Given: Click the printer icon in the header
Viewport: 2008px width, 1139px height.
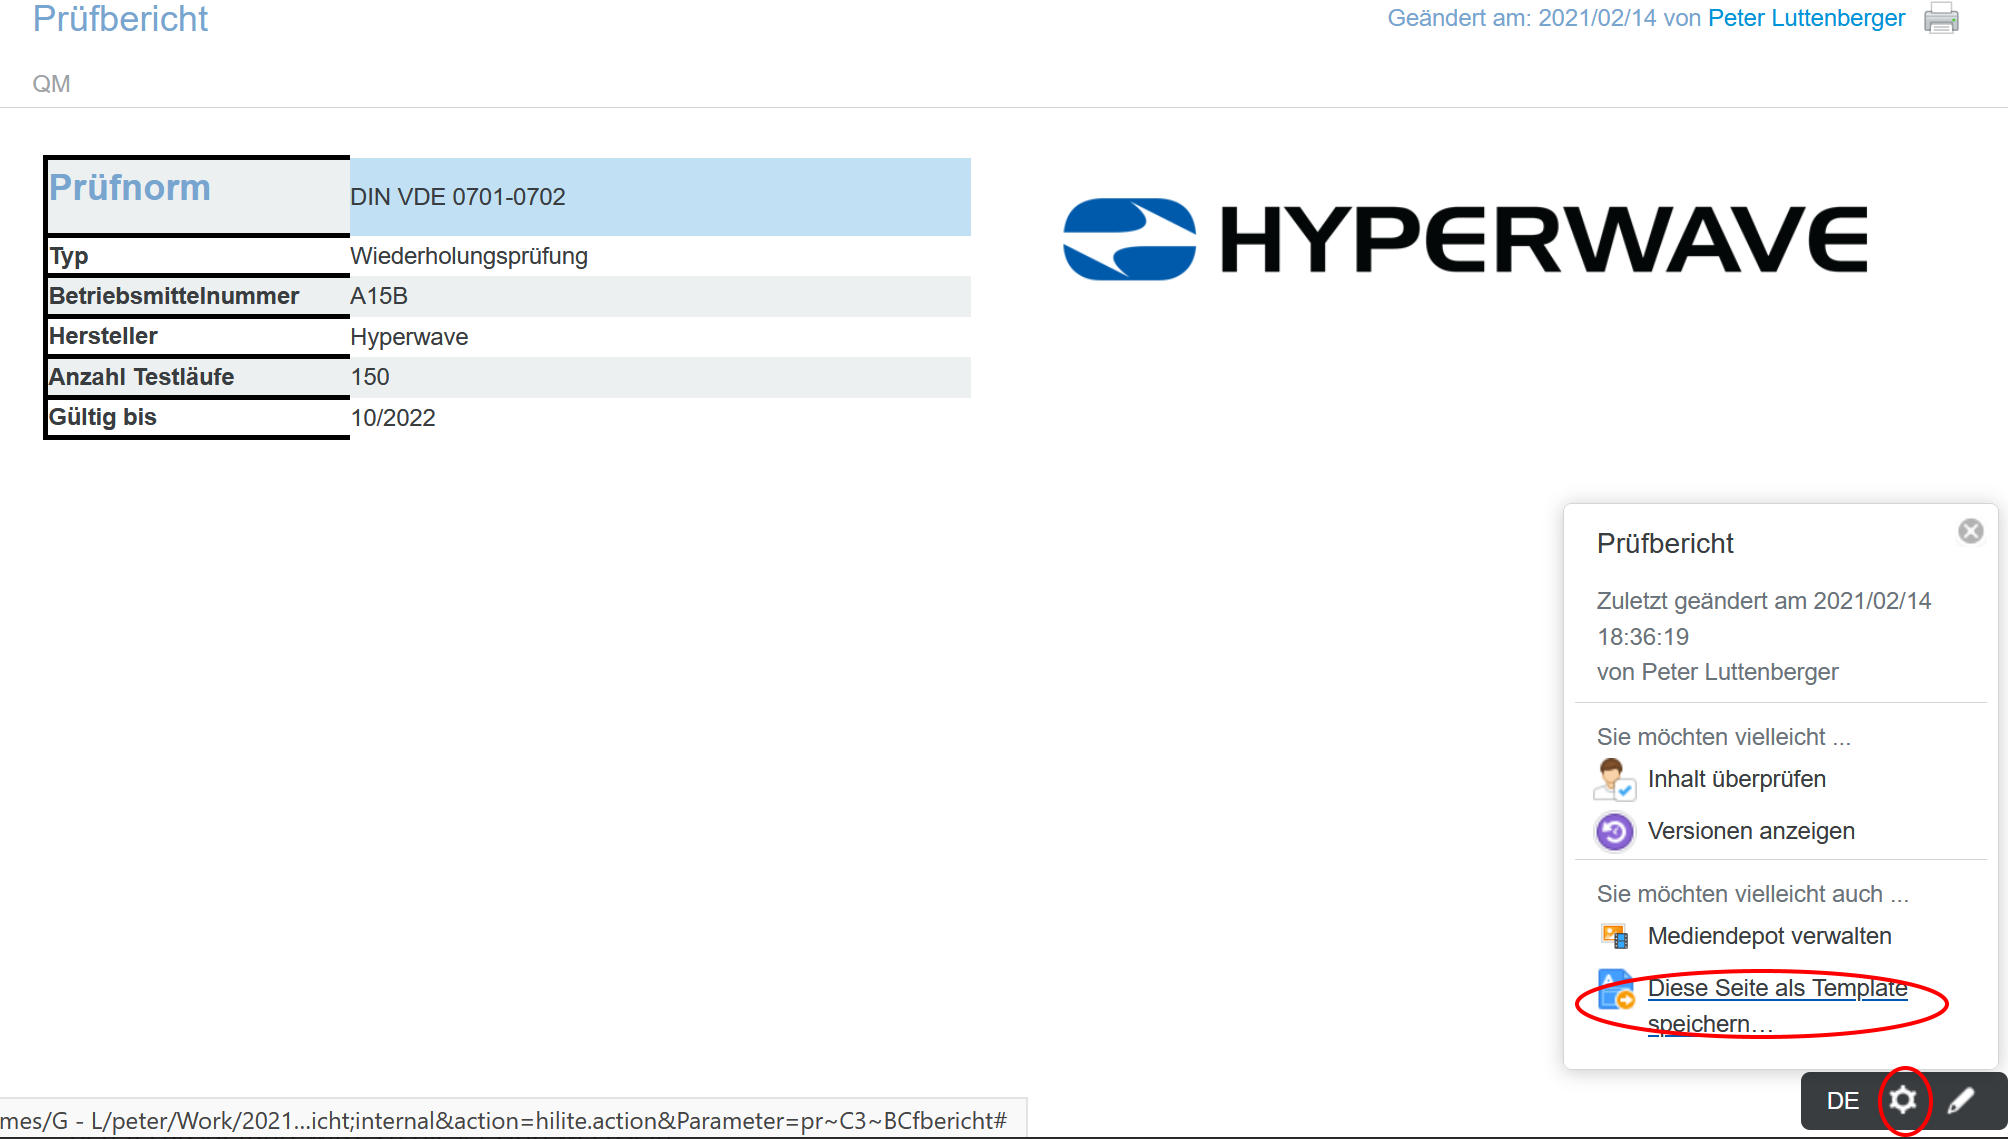Looking at the screenshot, I should [1941, 18].
